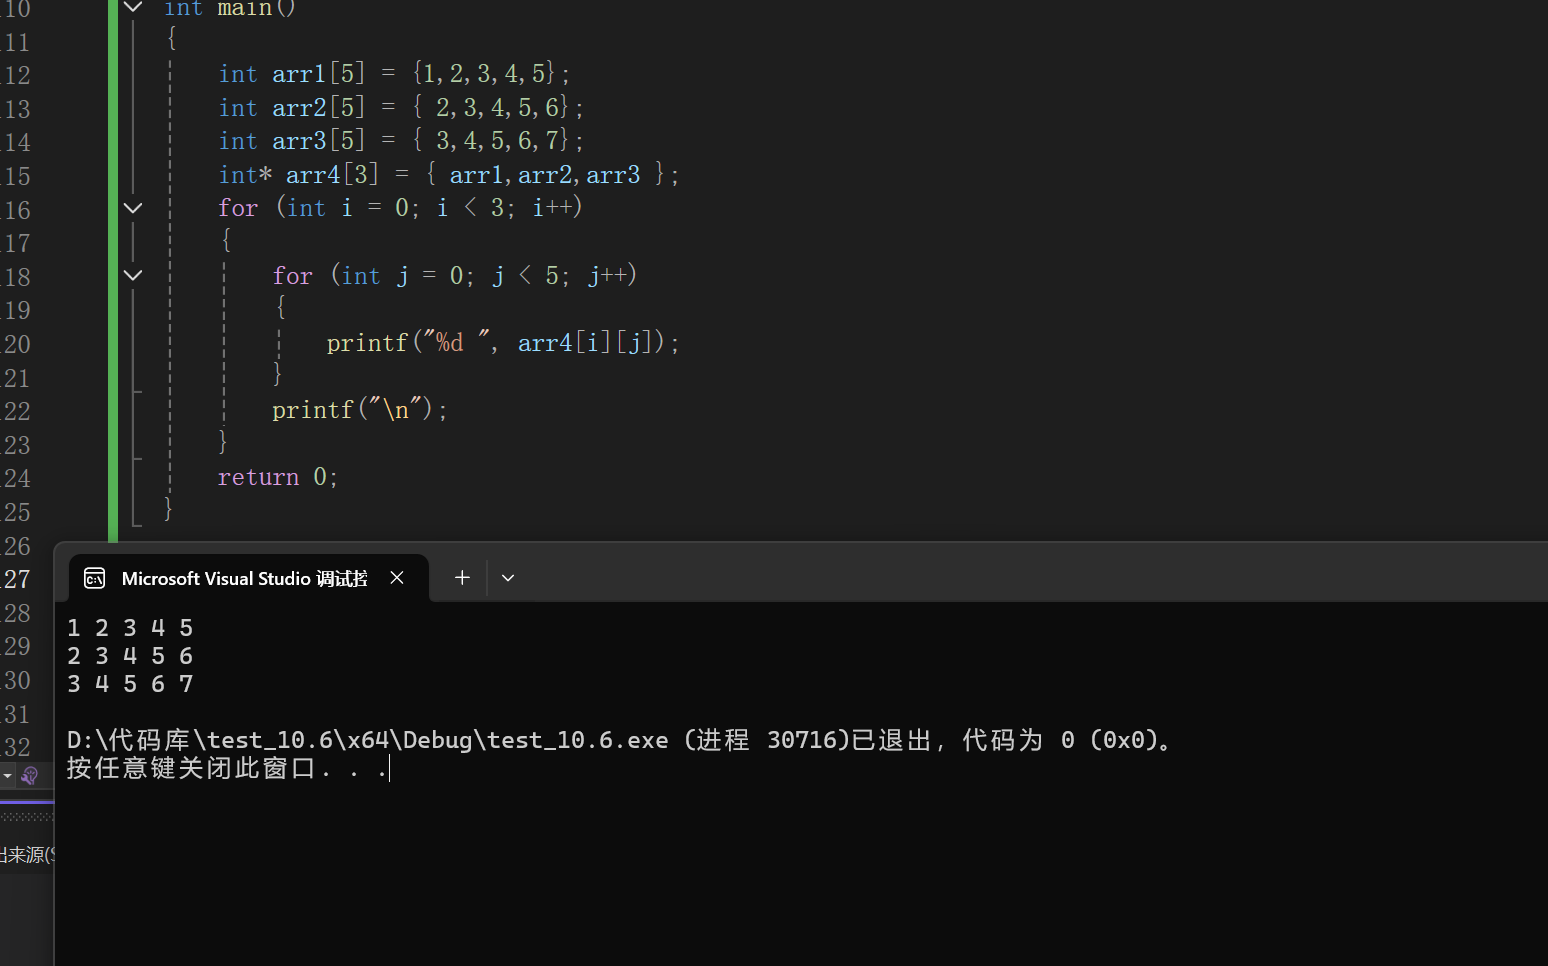Open a new terminal tab with plus button
This screenshot has width=1548, height=966.
point(462,578)
